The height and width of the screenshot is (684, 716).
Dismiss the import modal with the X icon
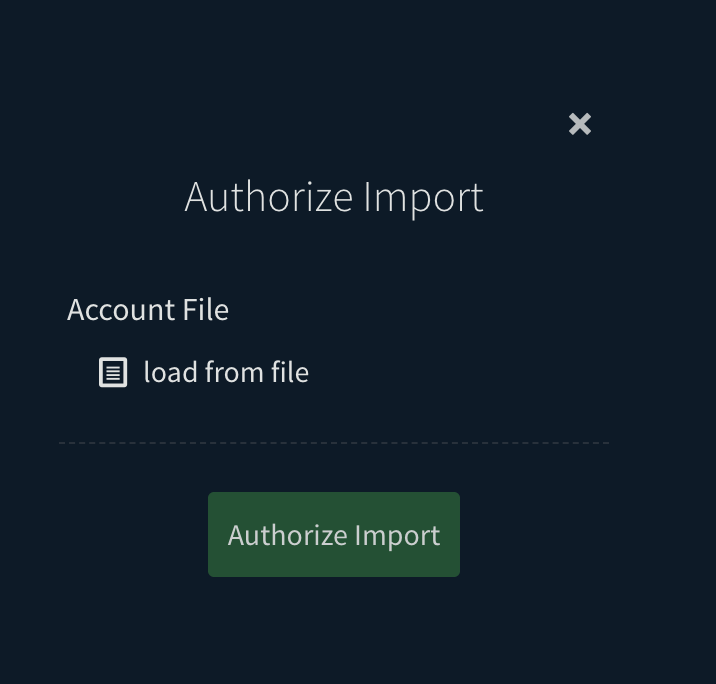click(x=580, y=124)
